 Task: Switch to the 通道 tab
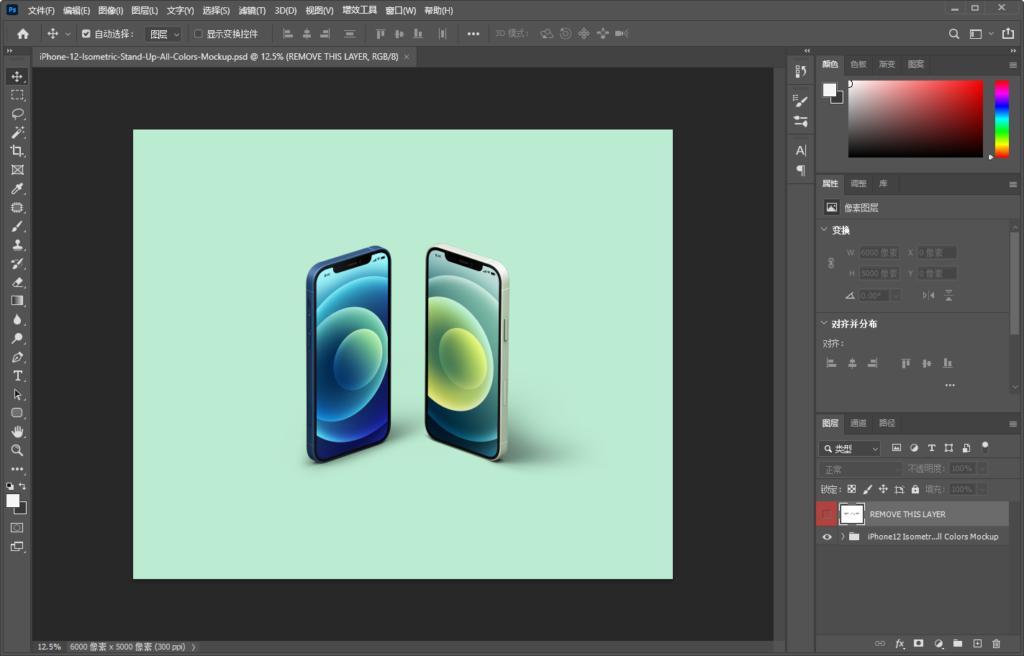(858, 423)
